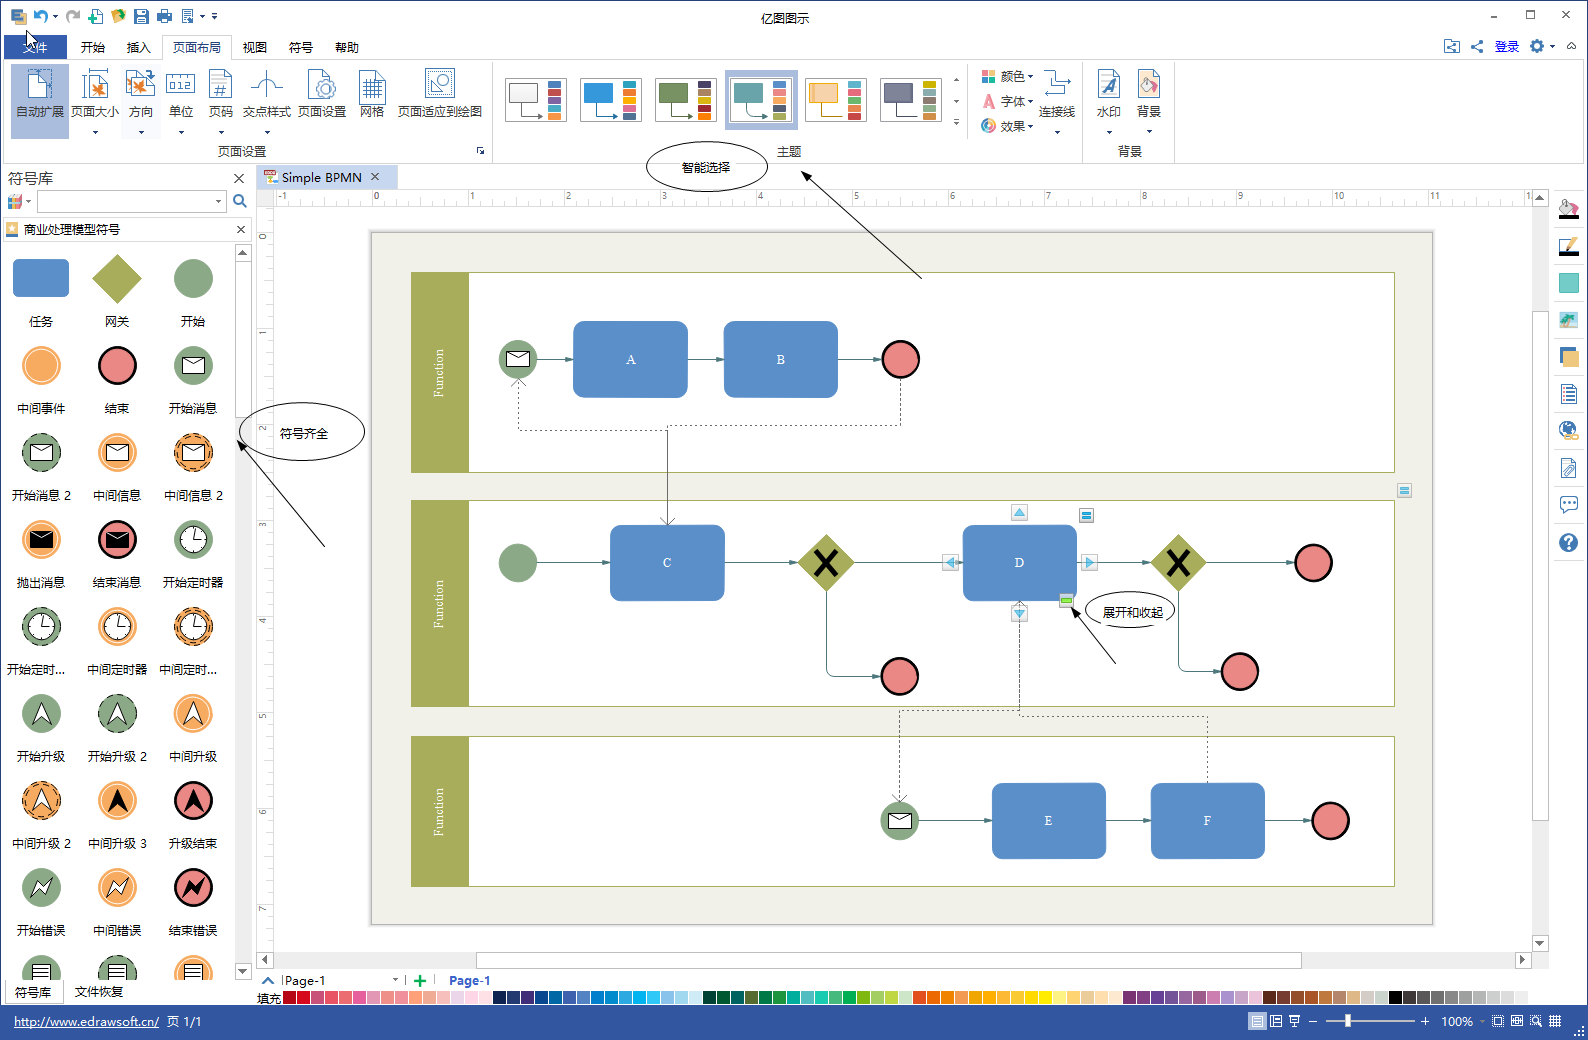Open the Font (字体) theme dropdown
Screen dimensions: 1588x1040
[x=1007, y=101]
